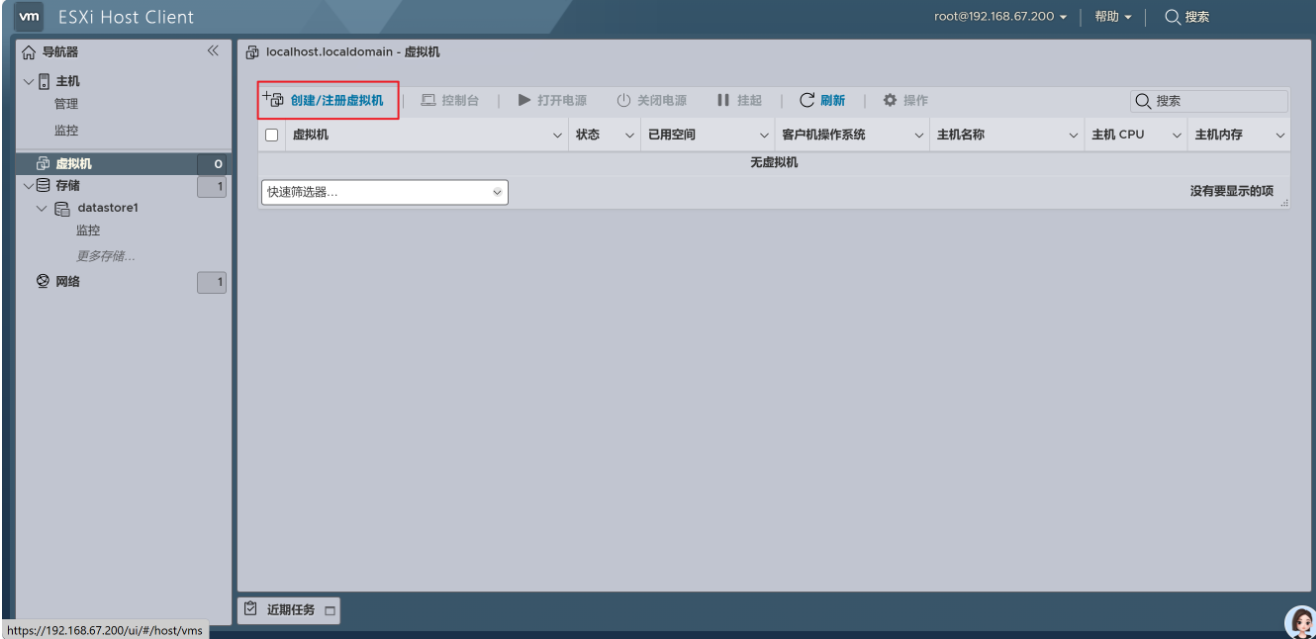Open the Used Space column dropdown arrow

tap(763, 135)
